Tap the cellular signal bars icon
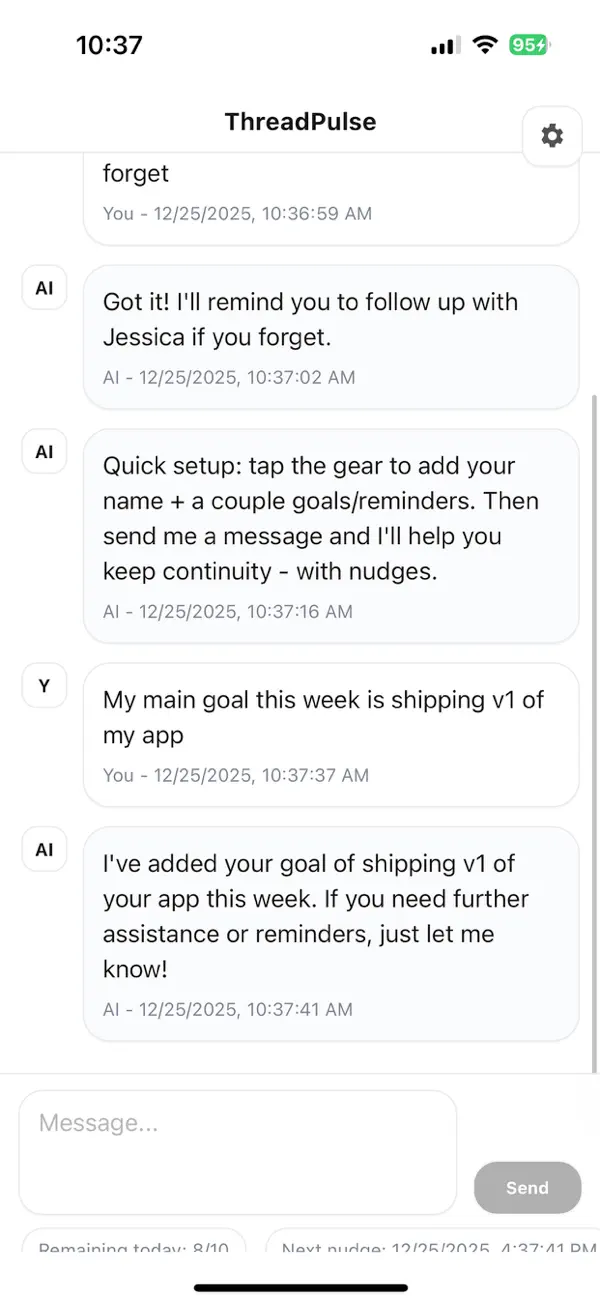 click(x=445, y=45)
